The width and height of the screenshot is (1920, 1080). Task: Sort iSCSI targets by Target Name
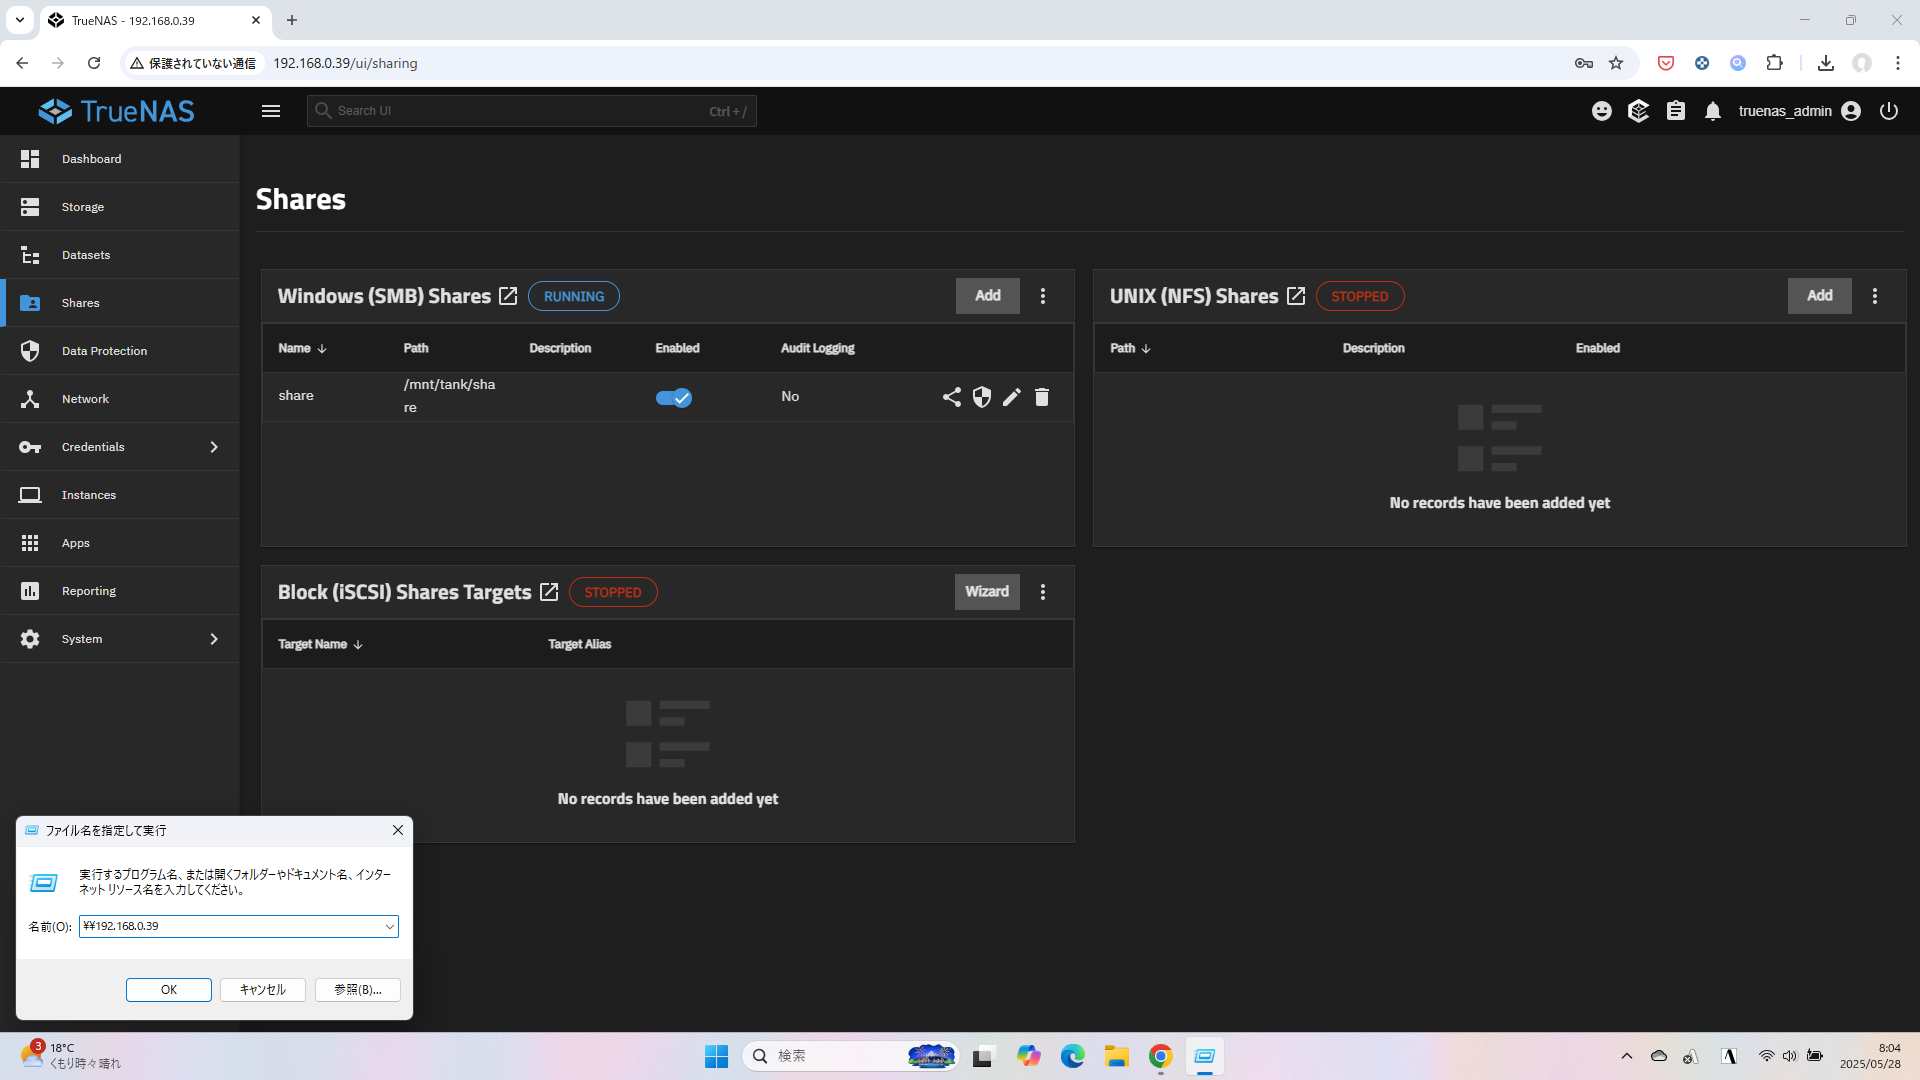pos(320,644)
